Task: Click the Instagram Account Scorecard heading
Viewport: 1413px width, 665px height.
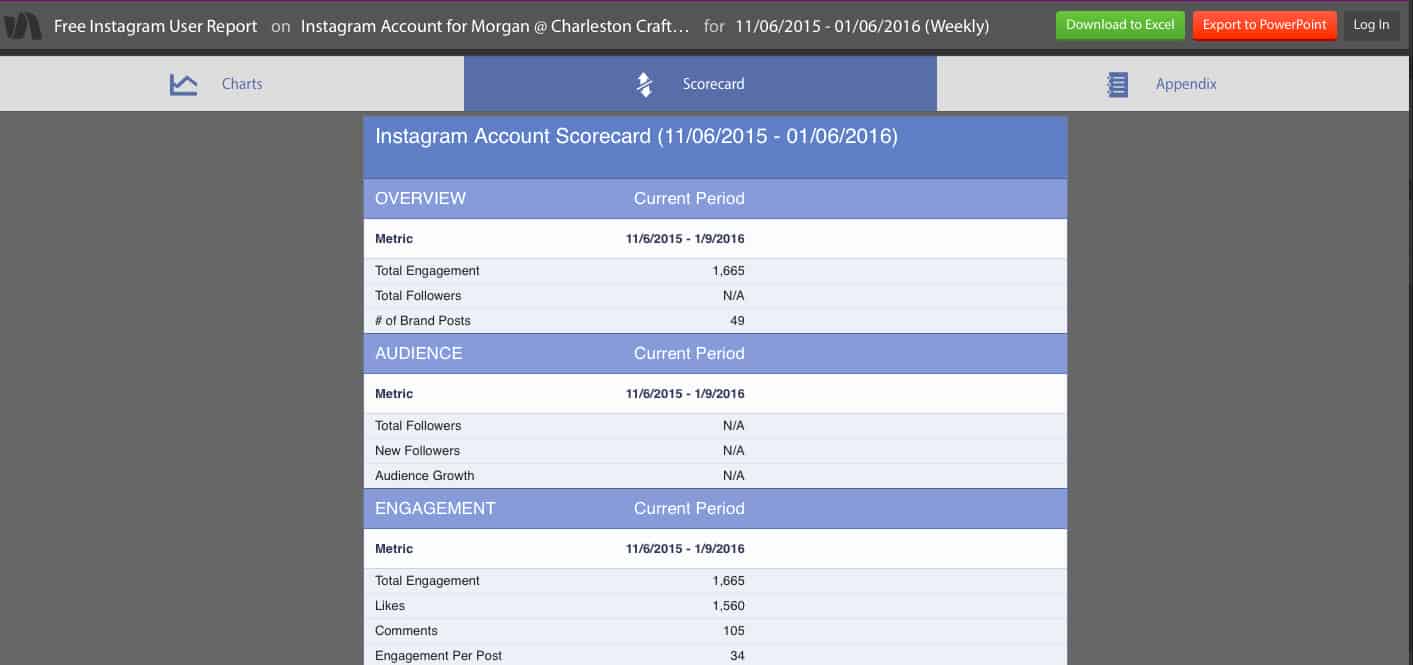Action: coord(636,136)
